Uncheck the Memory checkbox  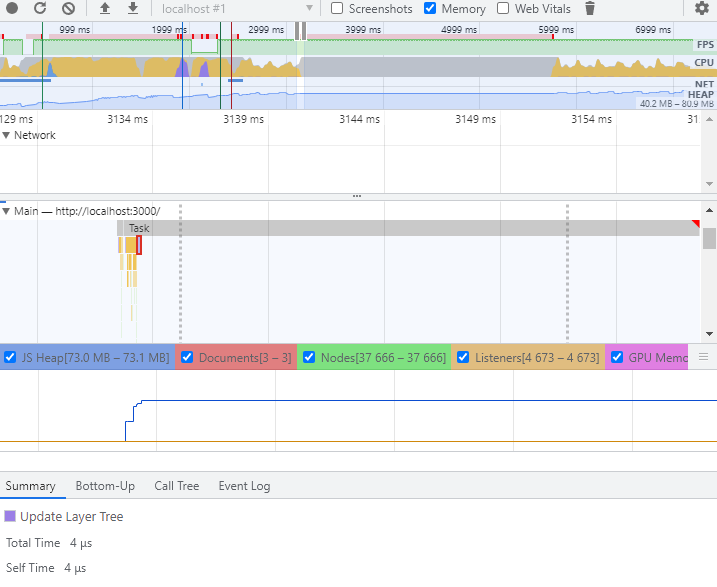tap(430, 8)
